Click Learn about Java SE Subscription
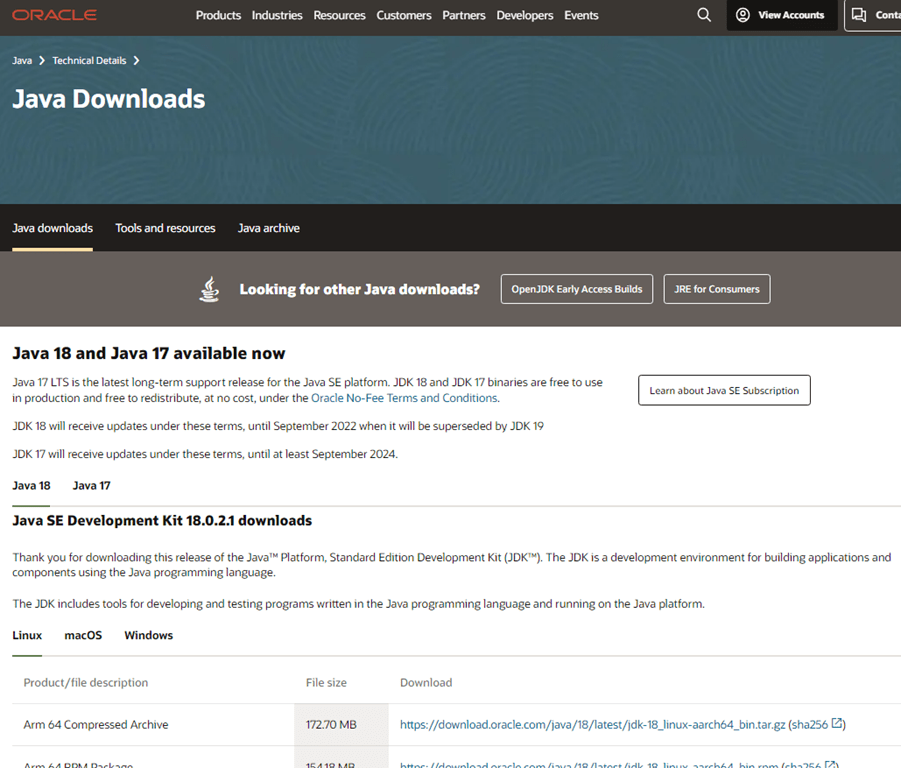The height and width of the screenshot is (768, 901). pos(724,391)
